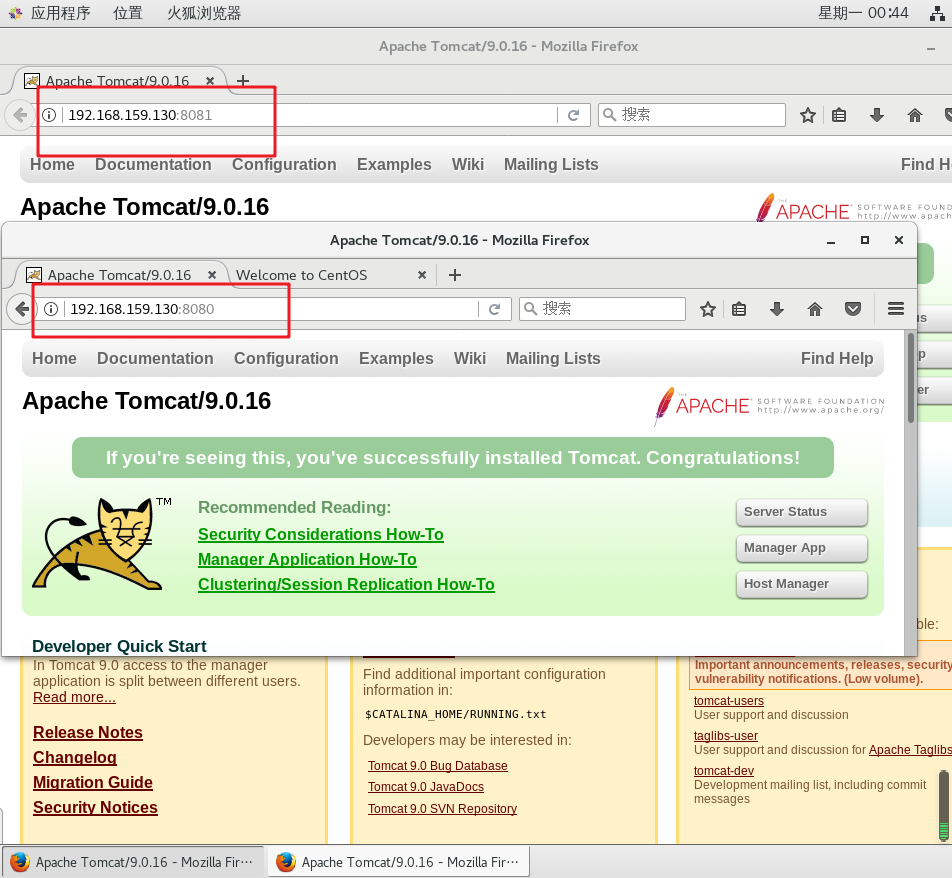Click the 8080 address bar in the front window
Image resolution: width=952 pixels, height=878 pixels.
[x=271, y=309]
